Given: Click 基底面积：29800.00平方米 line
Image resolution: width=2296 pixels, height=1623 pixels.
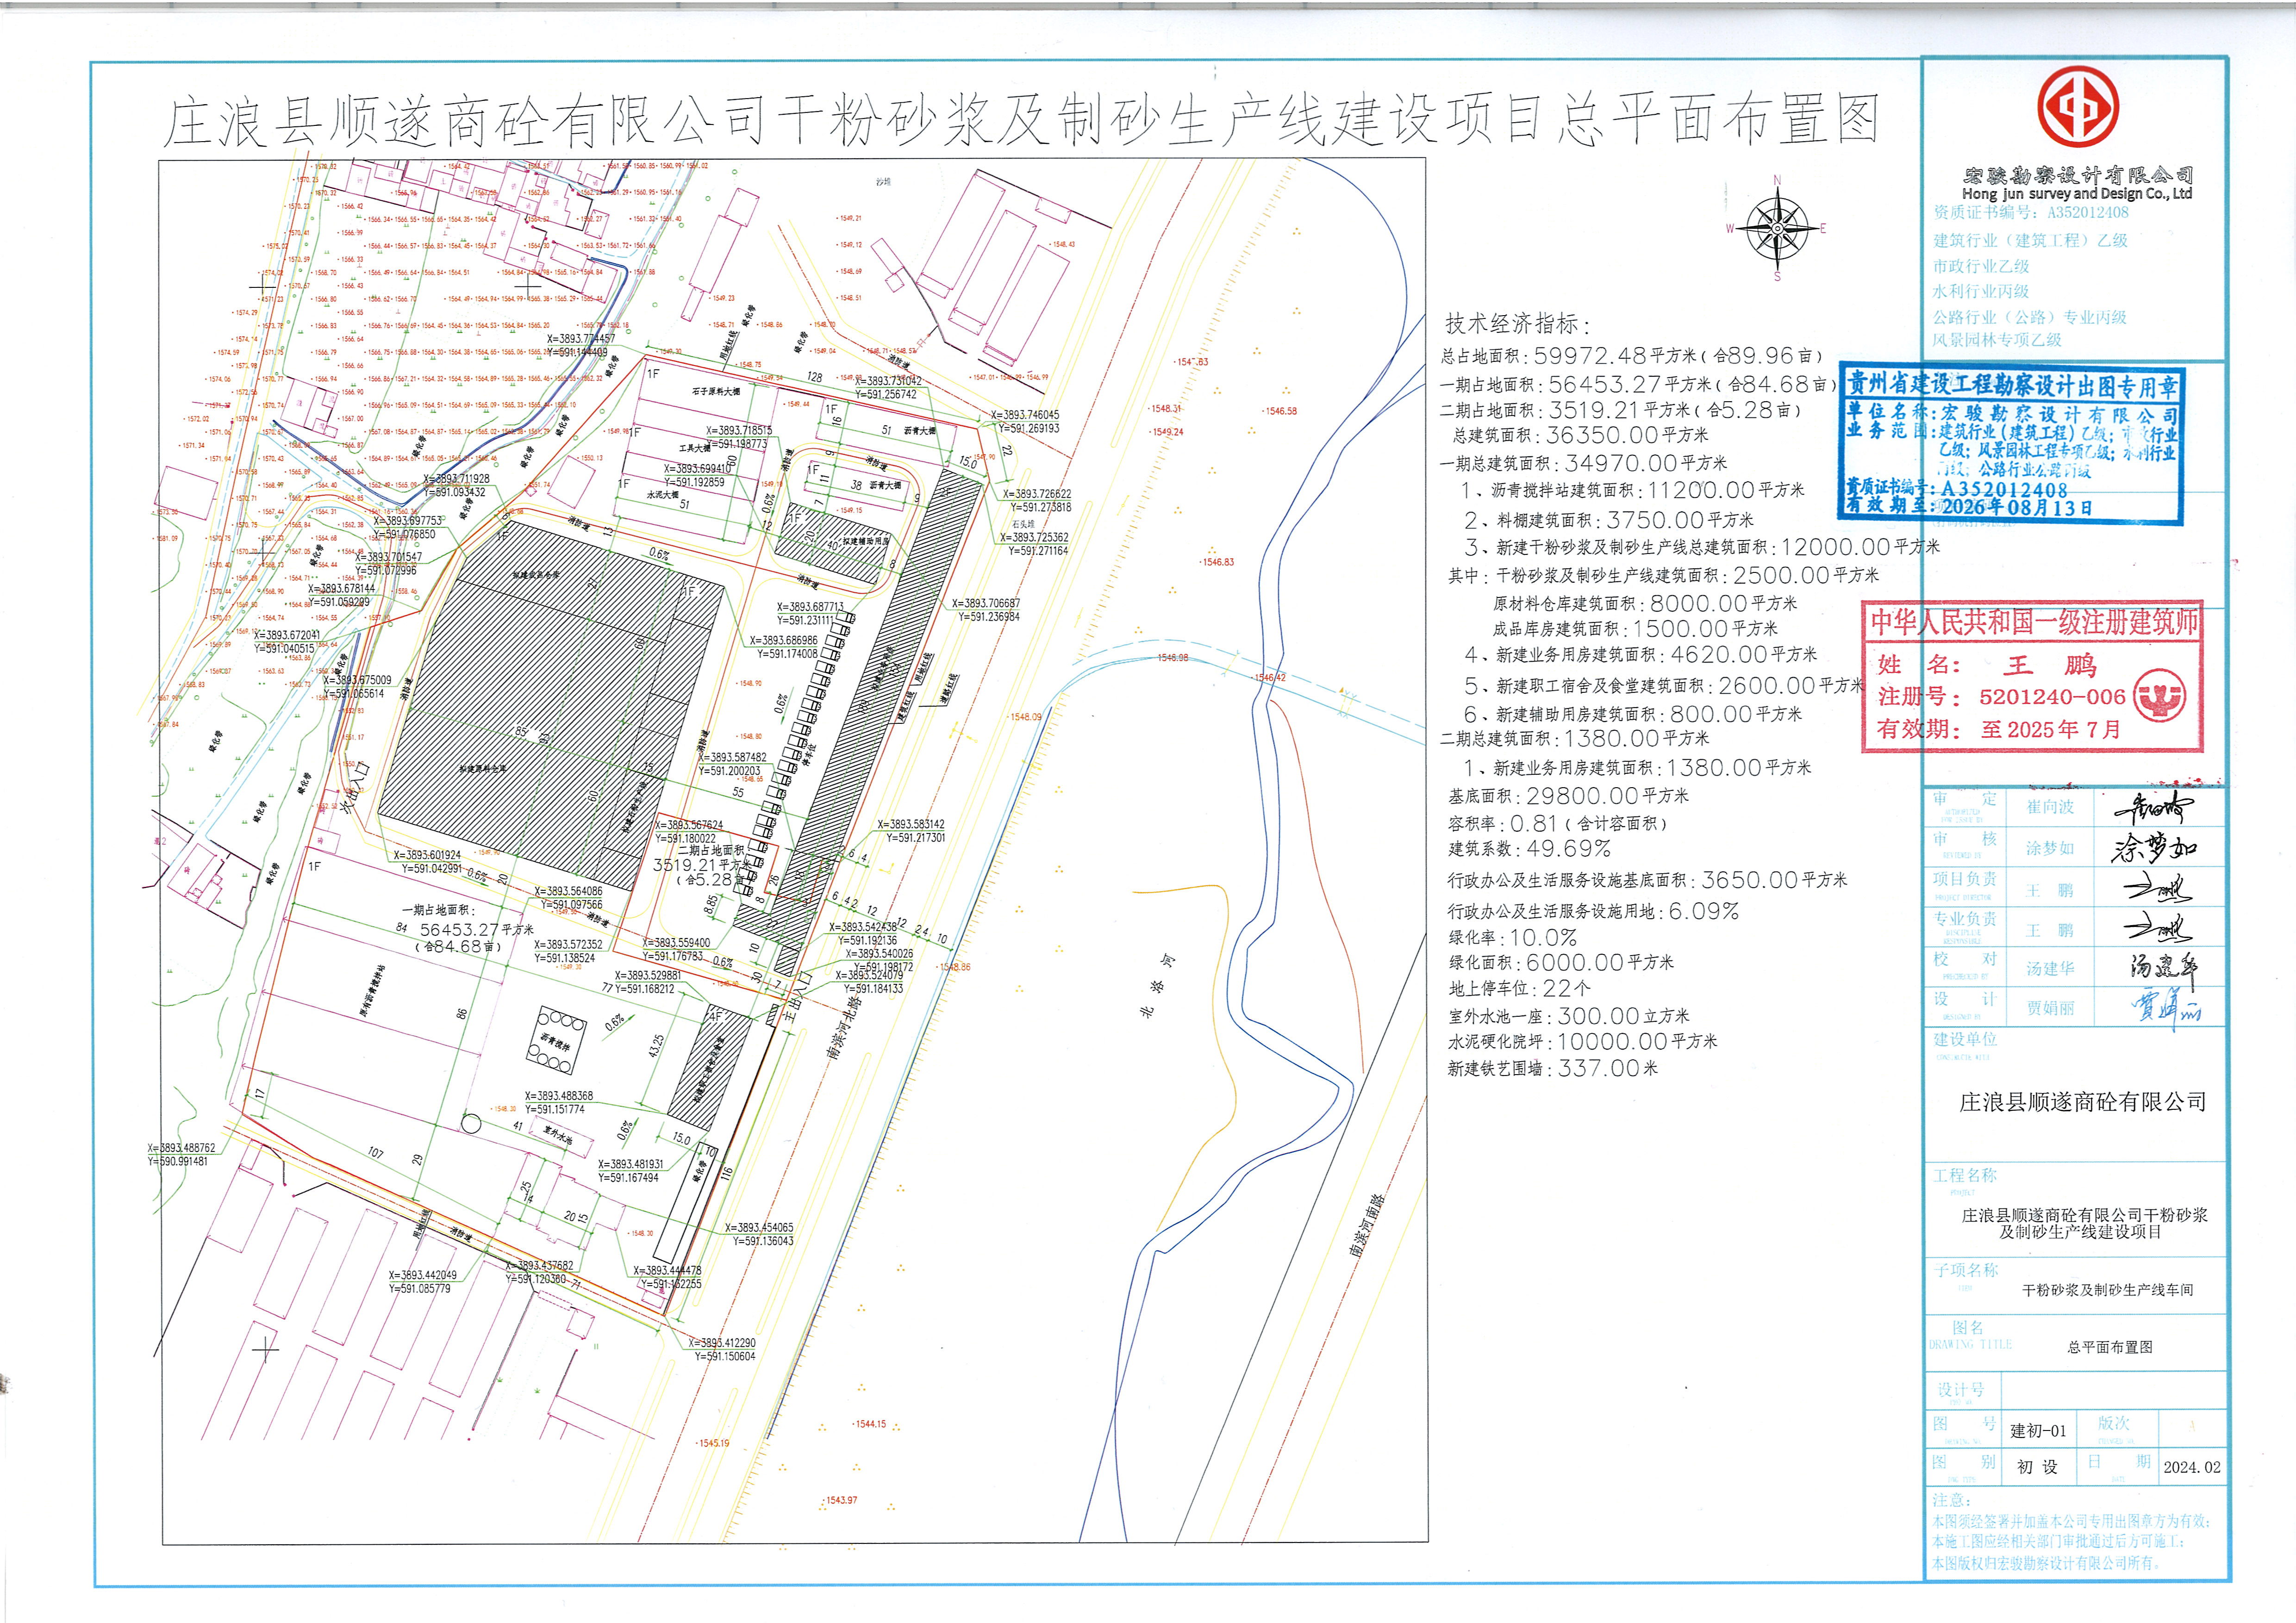Looking at the screenshot, I should pyautogui.click(x=1569, y=796).
